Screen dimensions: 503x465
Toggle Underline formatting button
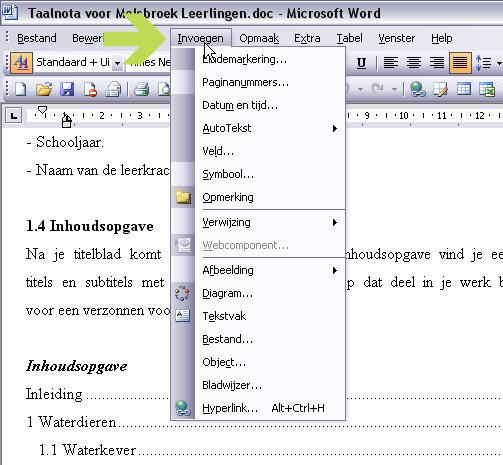(361, 63)
